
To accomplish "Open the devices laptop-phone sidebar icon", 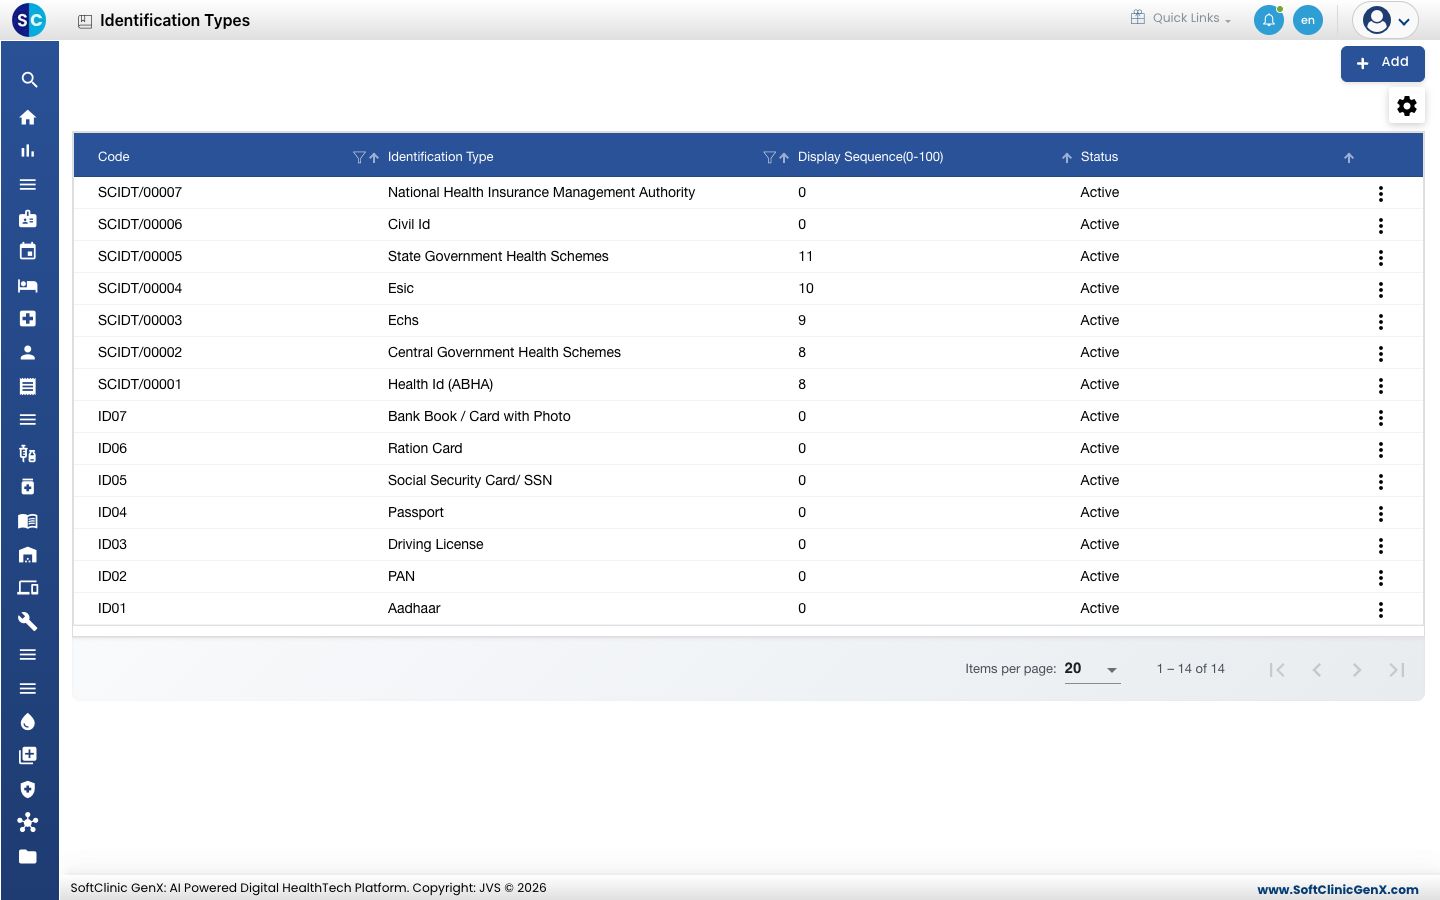I will click(28, 588).
